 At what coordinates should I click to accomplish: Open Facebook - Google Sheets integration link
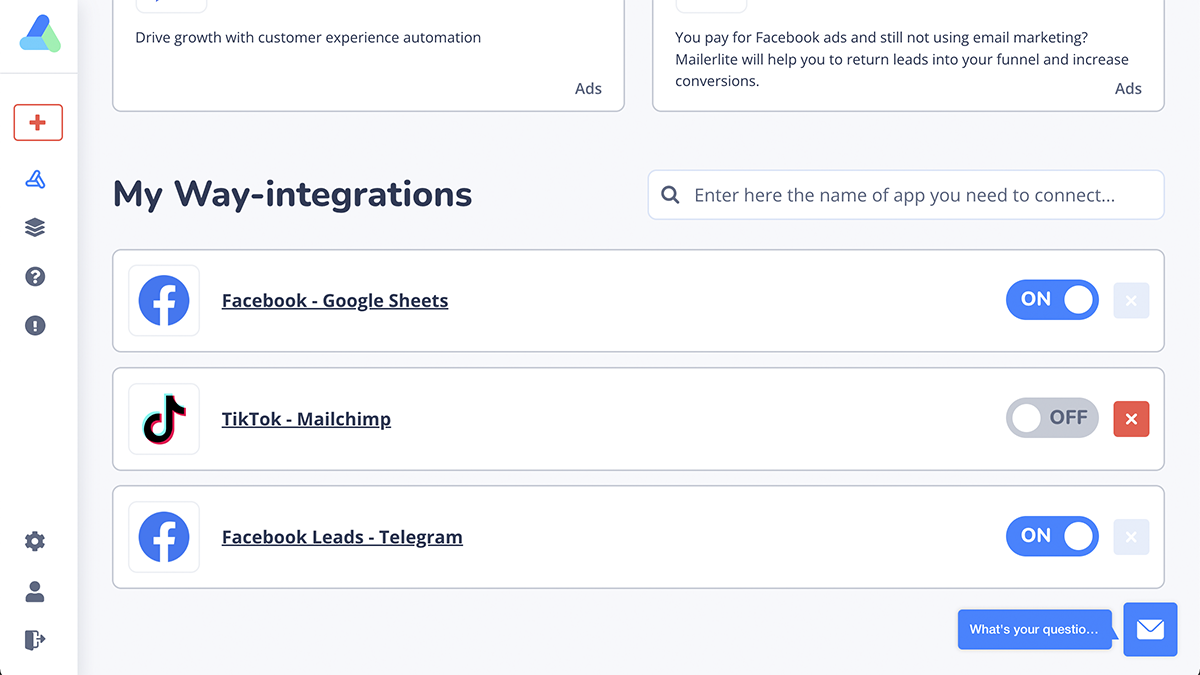coord(335,301)
